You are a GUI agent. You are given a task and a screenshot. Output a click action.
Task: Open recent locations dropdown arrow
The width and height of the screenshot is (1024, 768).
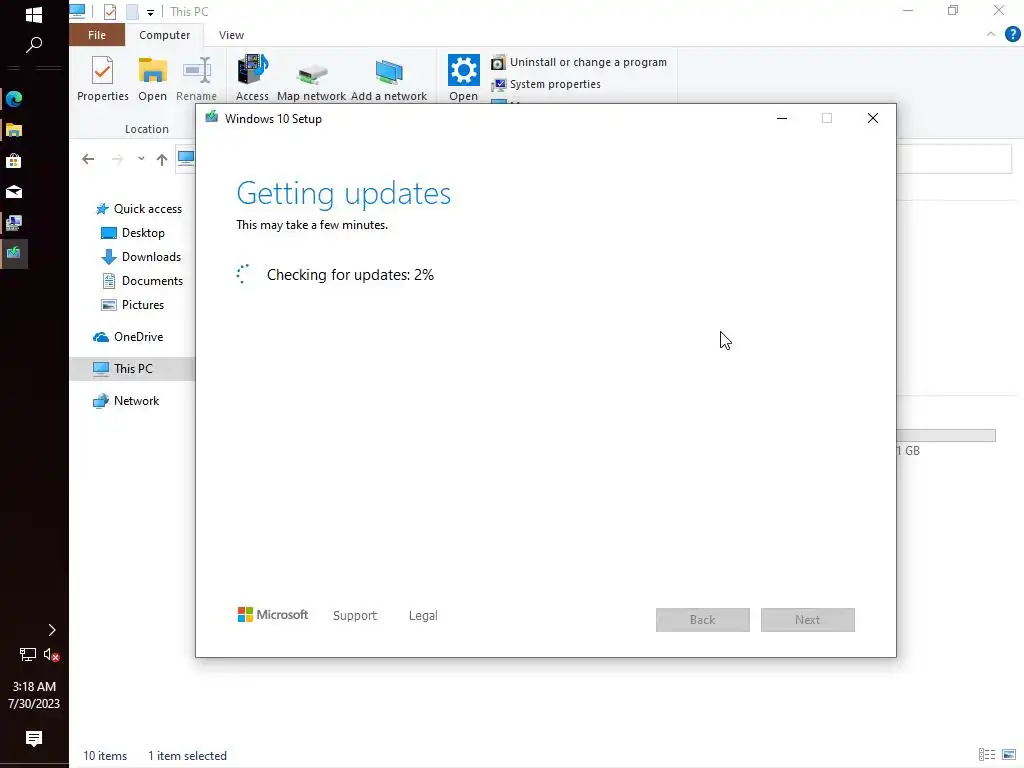(141, 159)
